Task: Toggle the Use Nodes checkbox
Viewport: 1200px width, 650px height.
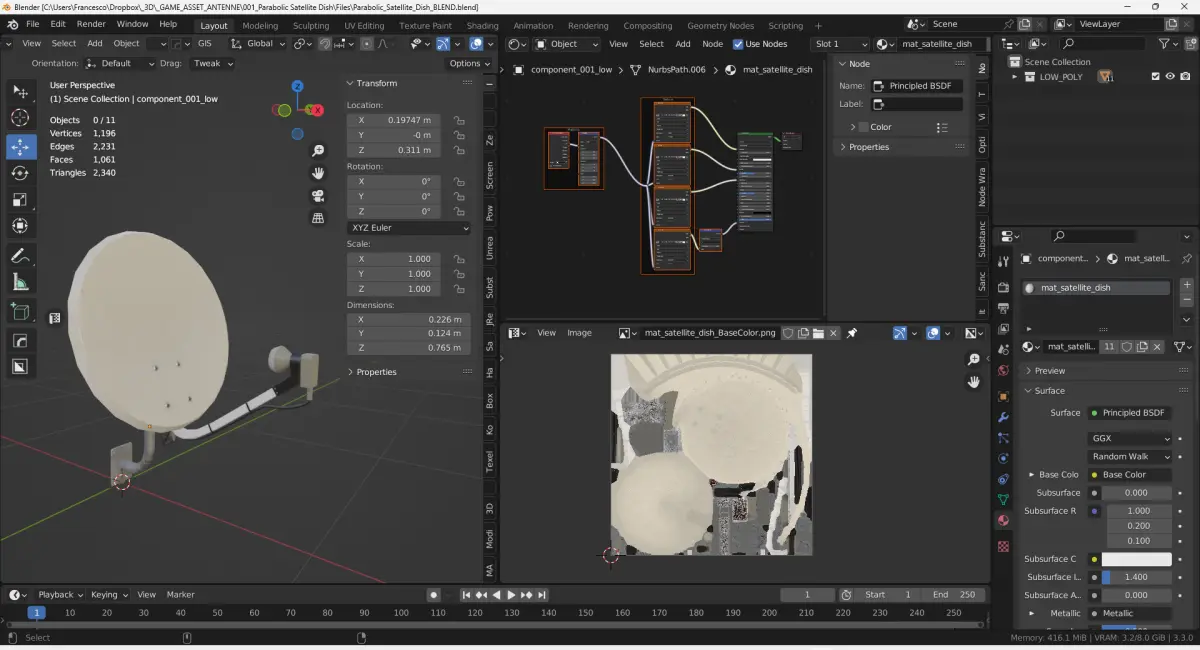Action: click(738, 44)
